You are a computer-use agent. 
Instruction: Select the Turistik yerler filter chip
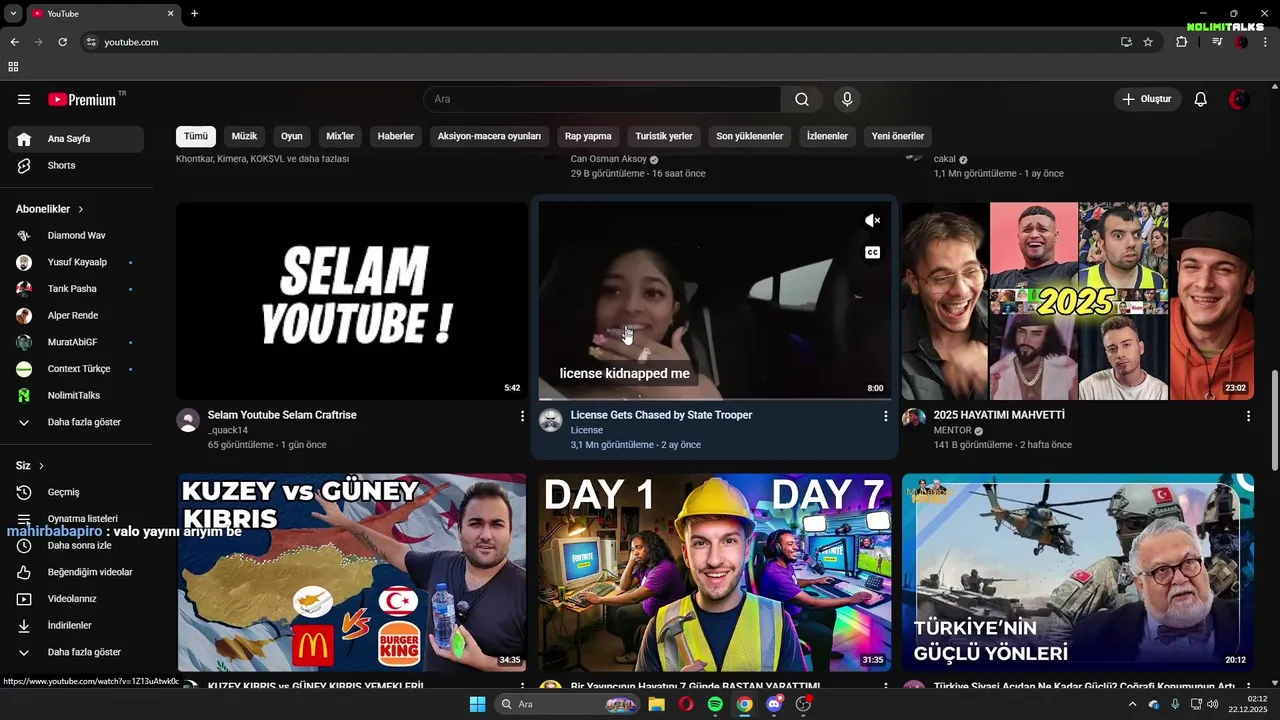[x=664, y=136]
